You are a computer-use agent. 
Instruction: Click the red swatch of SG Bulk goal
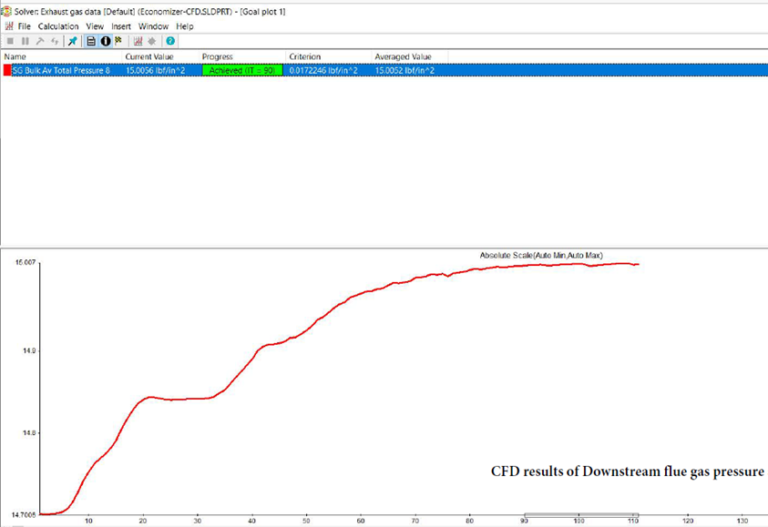pos(8,71)
